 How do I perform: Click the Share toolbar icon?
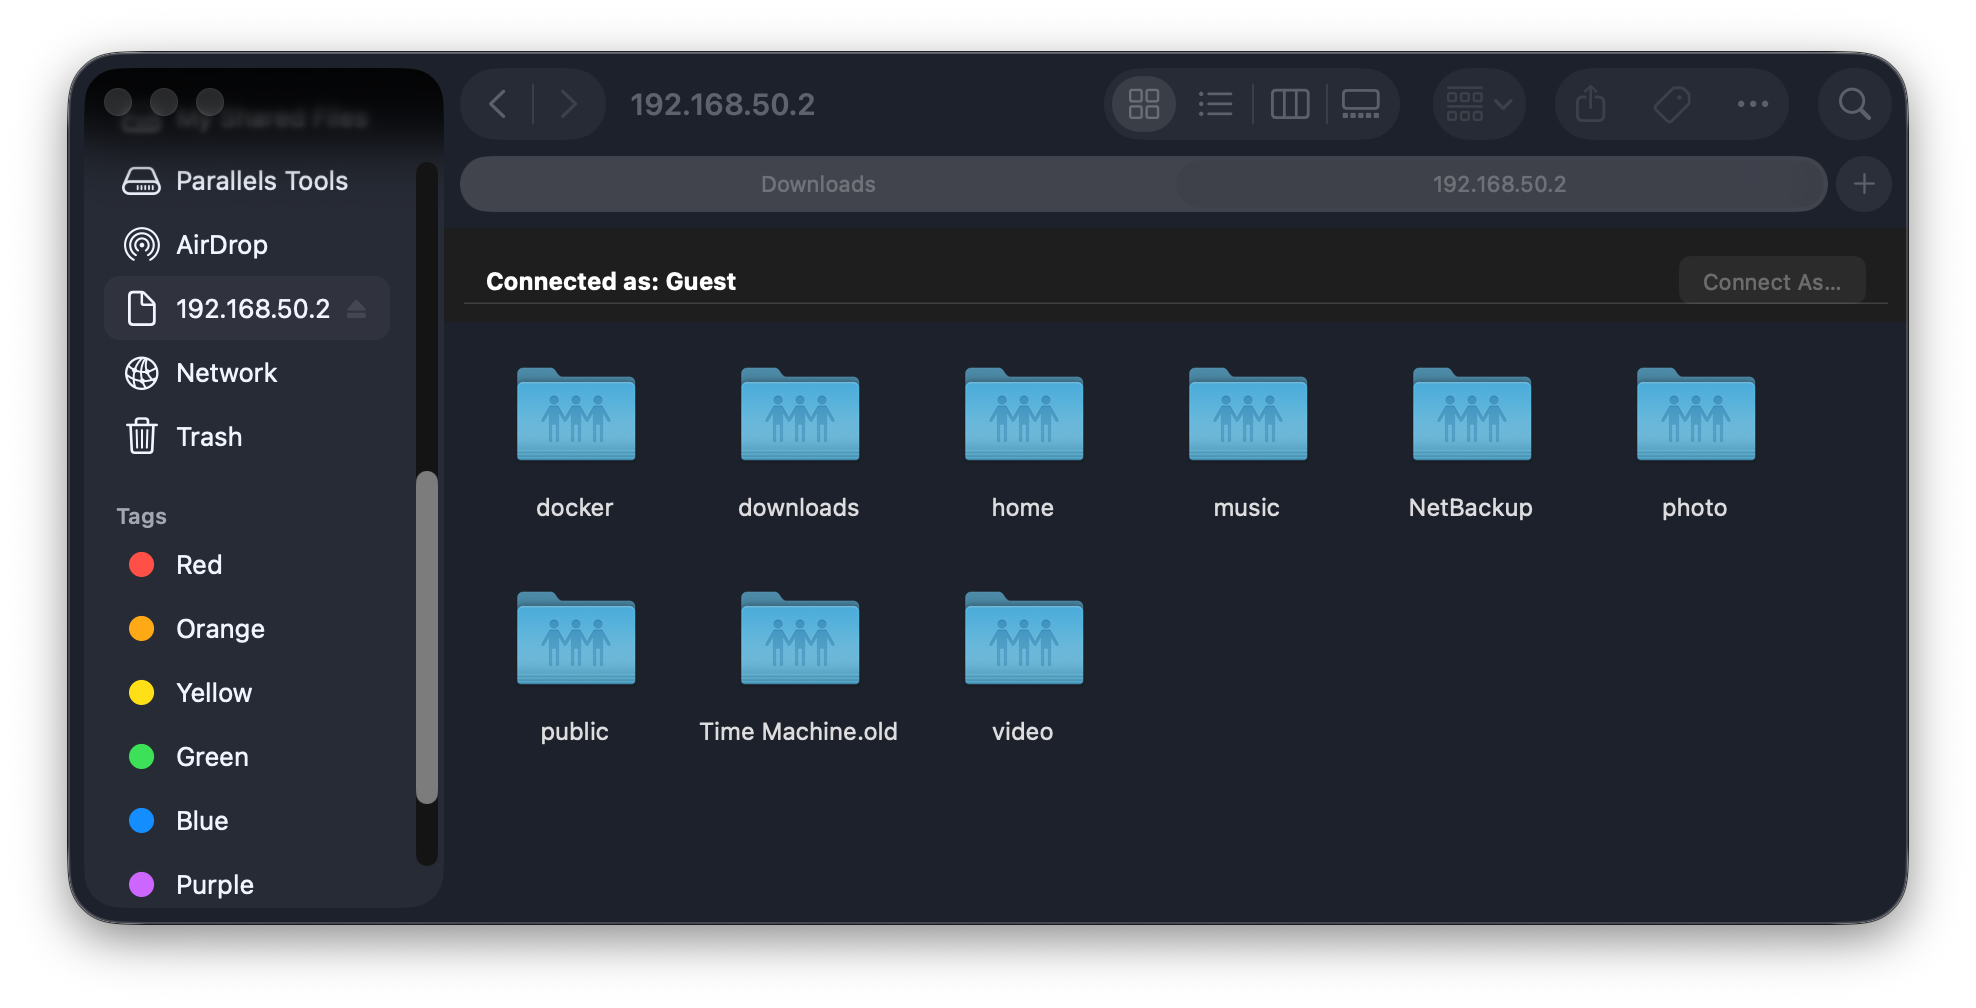point(1590,104)
